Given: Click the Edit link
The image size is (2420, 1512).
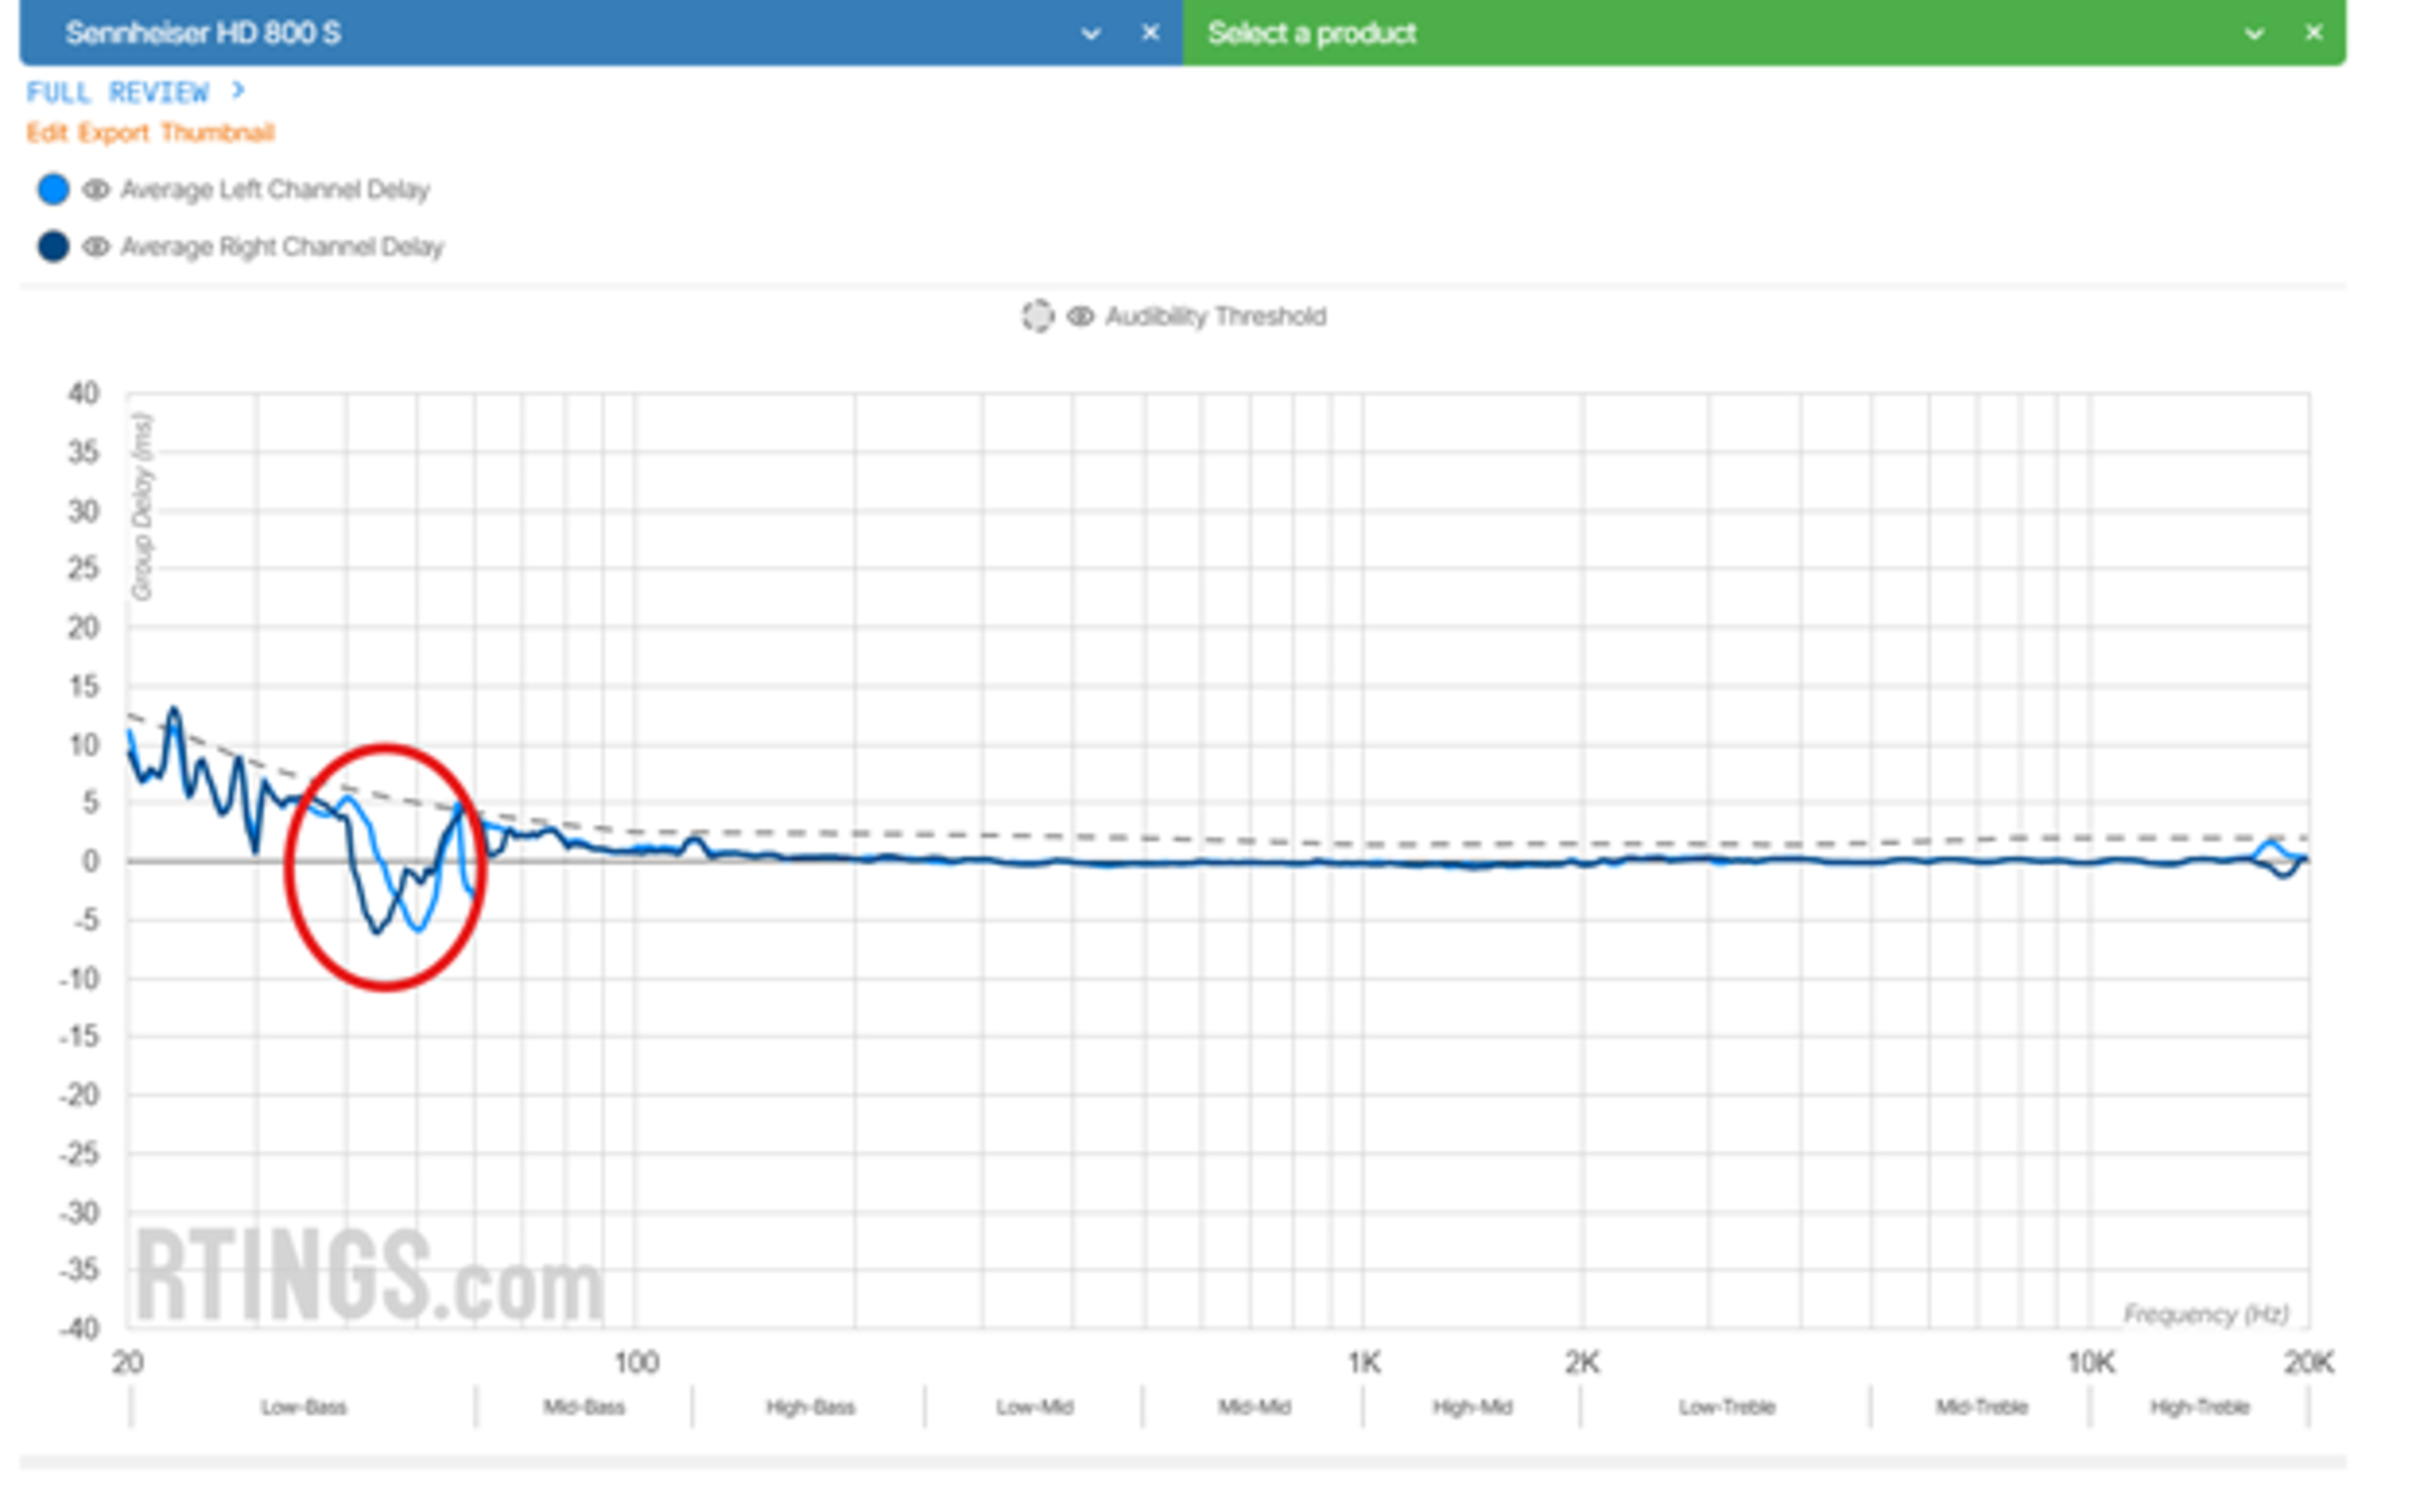Looking at the screenshot, I should (x=46, y=133).
